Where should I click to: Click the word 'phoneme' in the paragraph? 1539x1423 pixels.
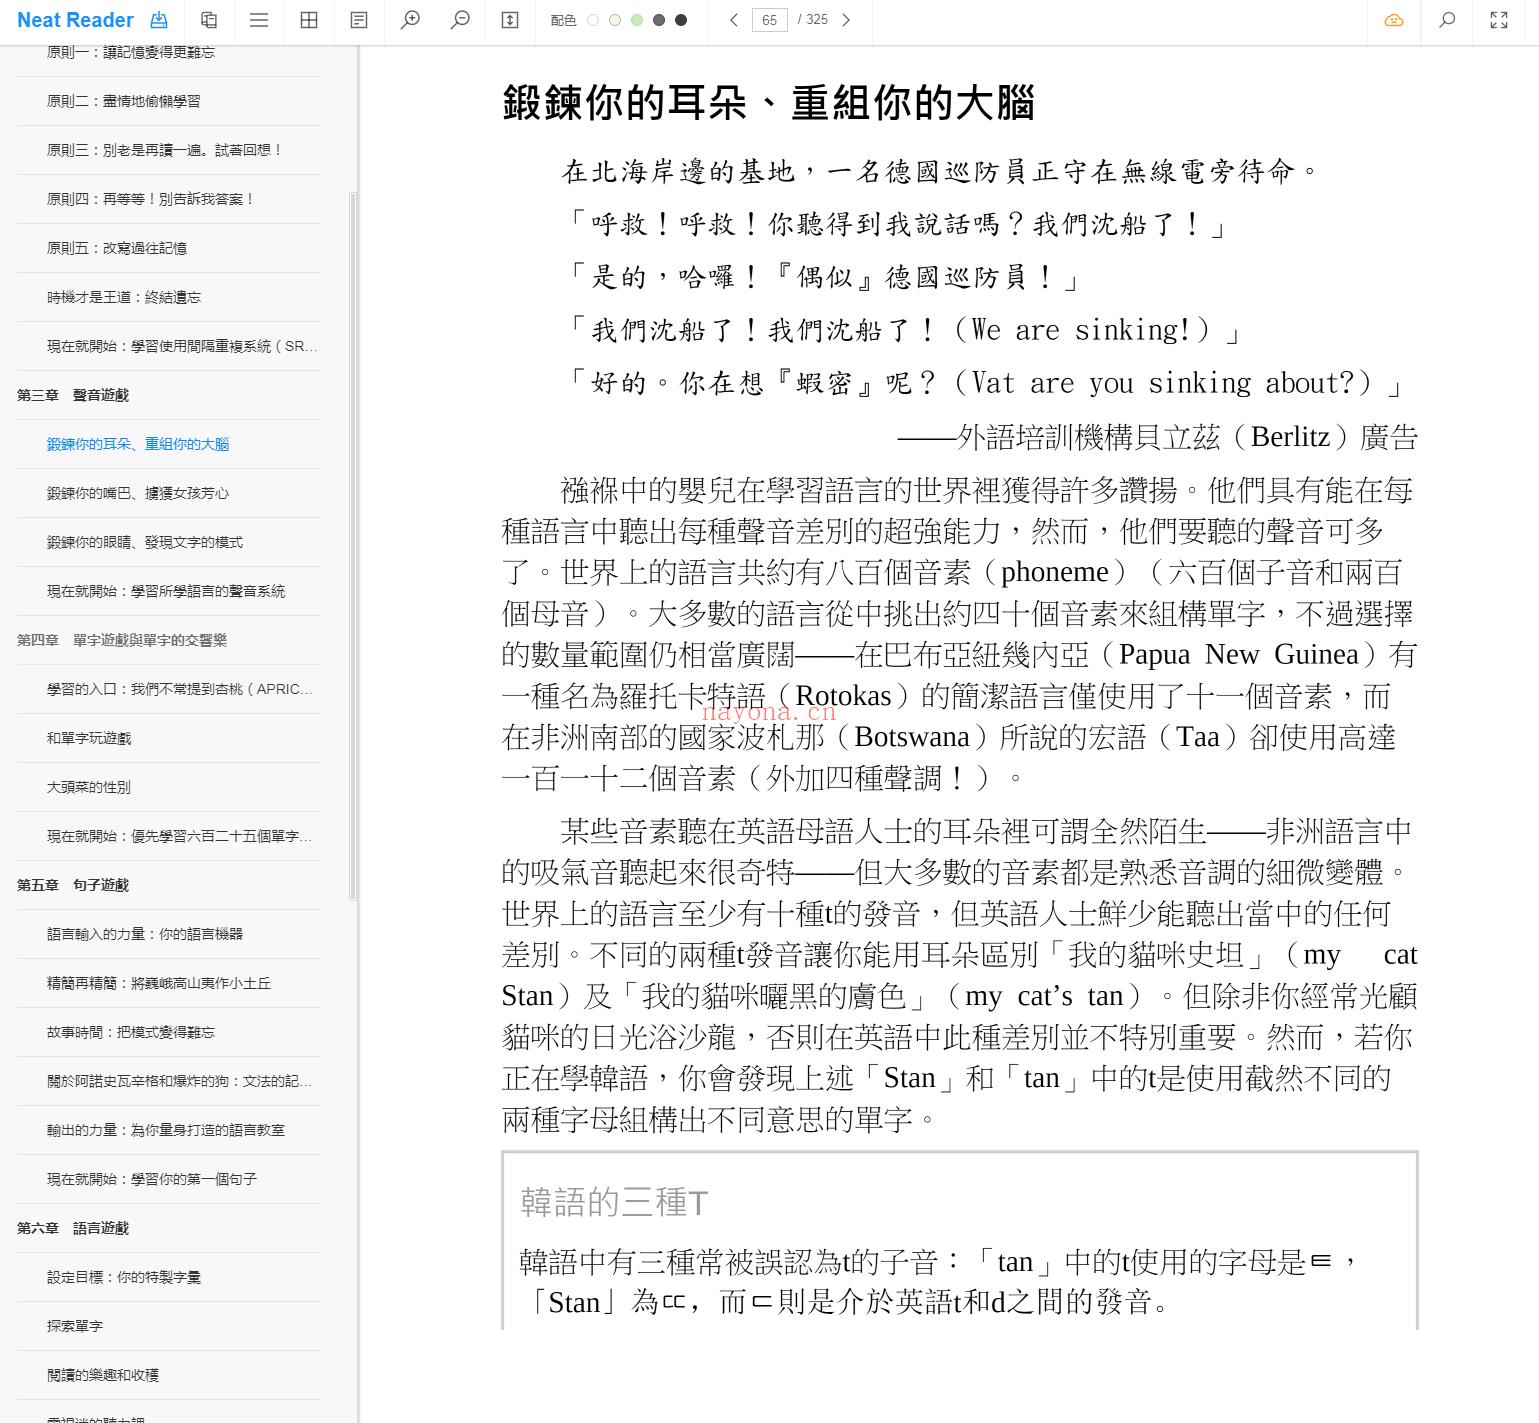[1055, 572]
